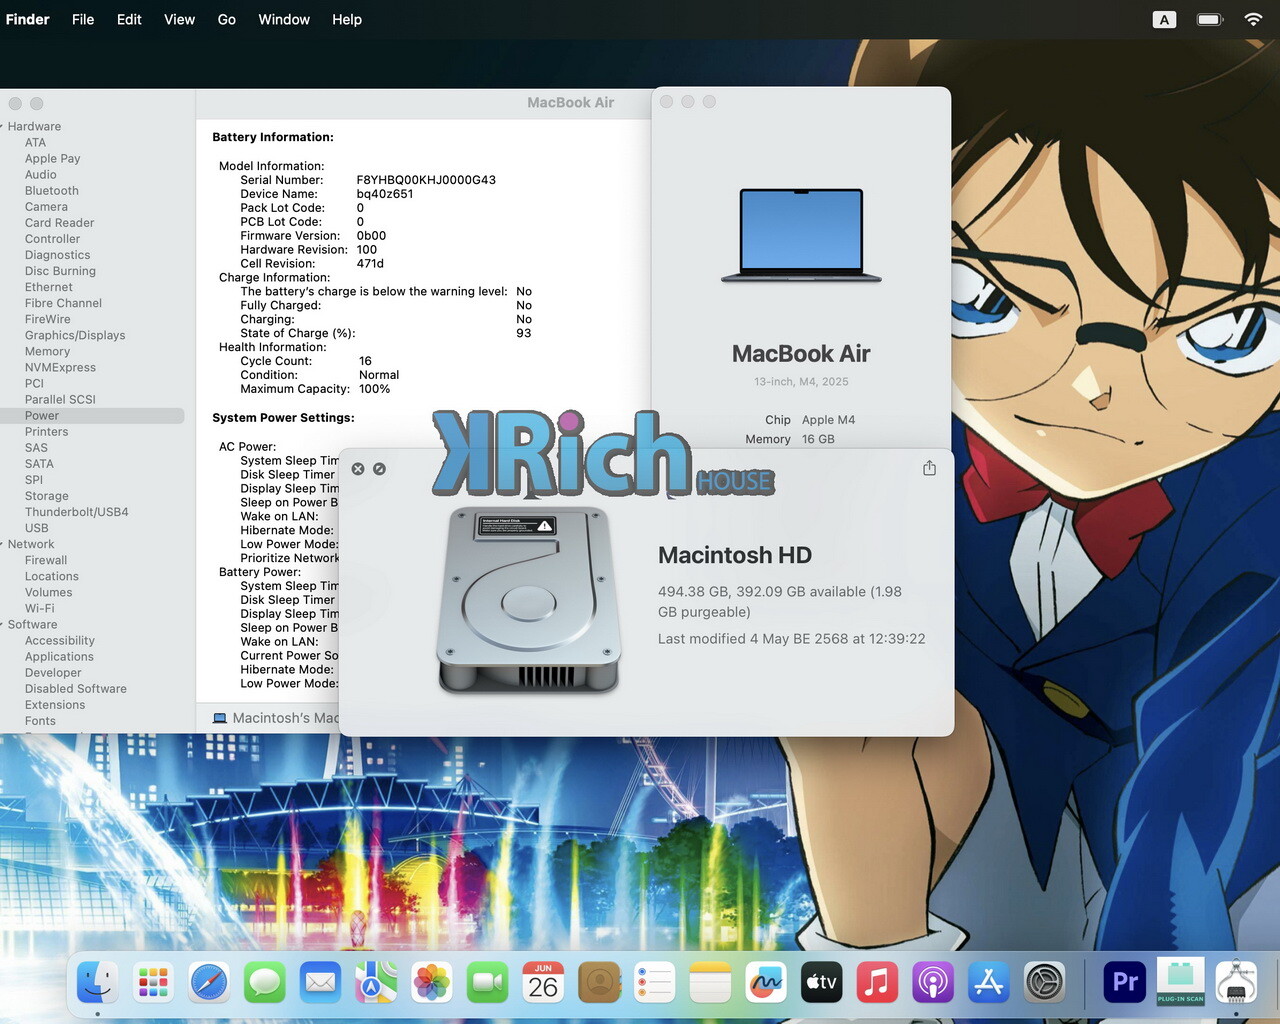Select Apple Pay in Hardware list
1280x1024 pixels.
[53, 159]
